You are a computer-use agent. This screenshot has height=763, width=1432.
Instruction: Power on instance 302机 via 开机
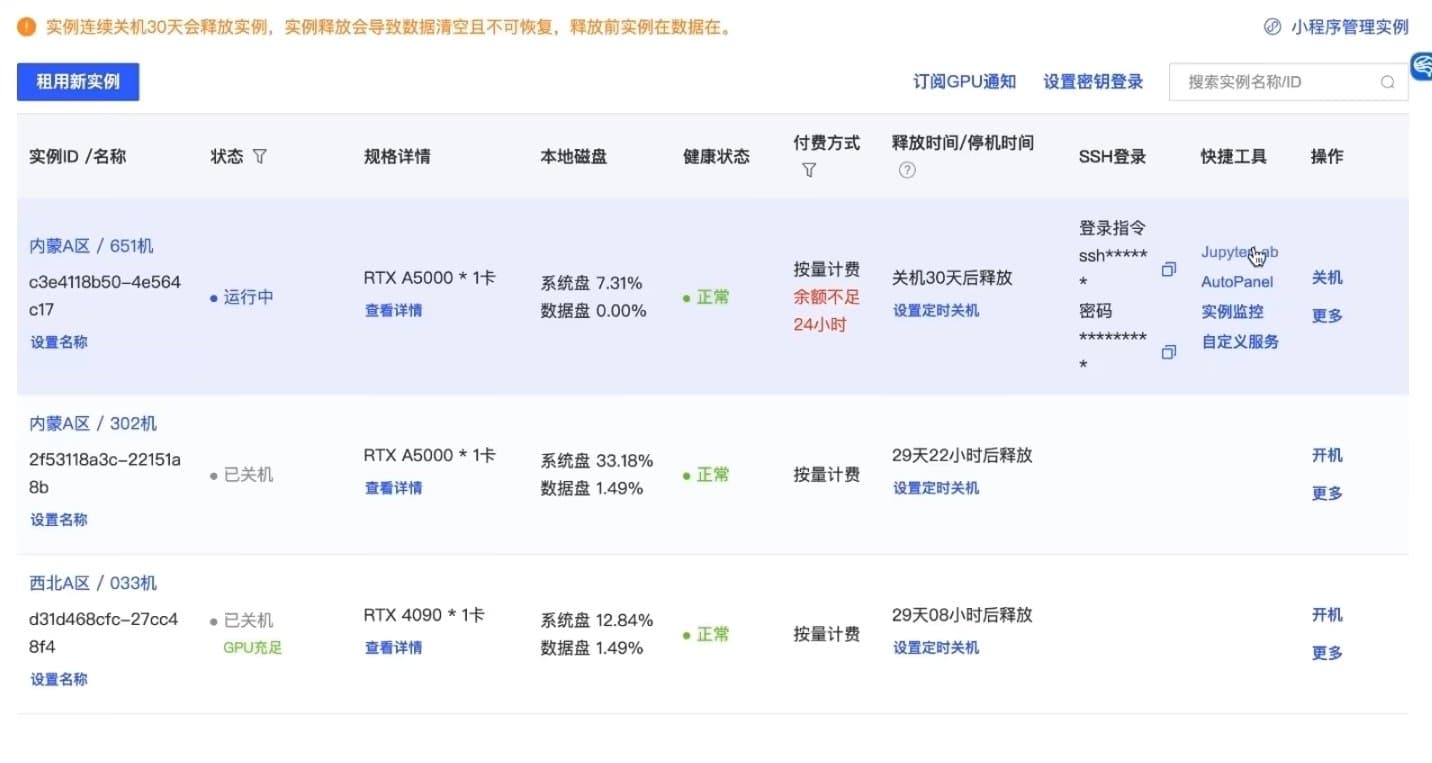pyautogui.click(x=1326, y=455)
